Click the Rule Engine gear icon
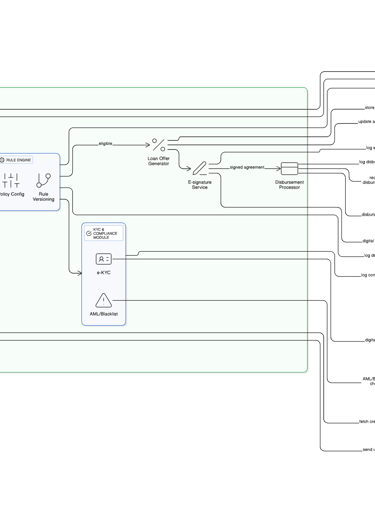 (x=2, y=160)
